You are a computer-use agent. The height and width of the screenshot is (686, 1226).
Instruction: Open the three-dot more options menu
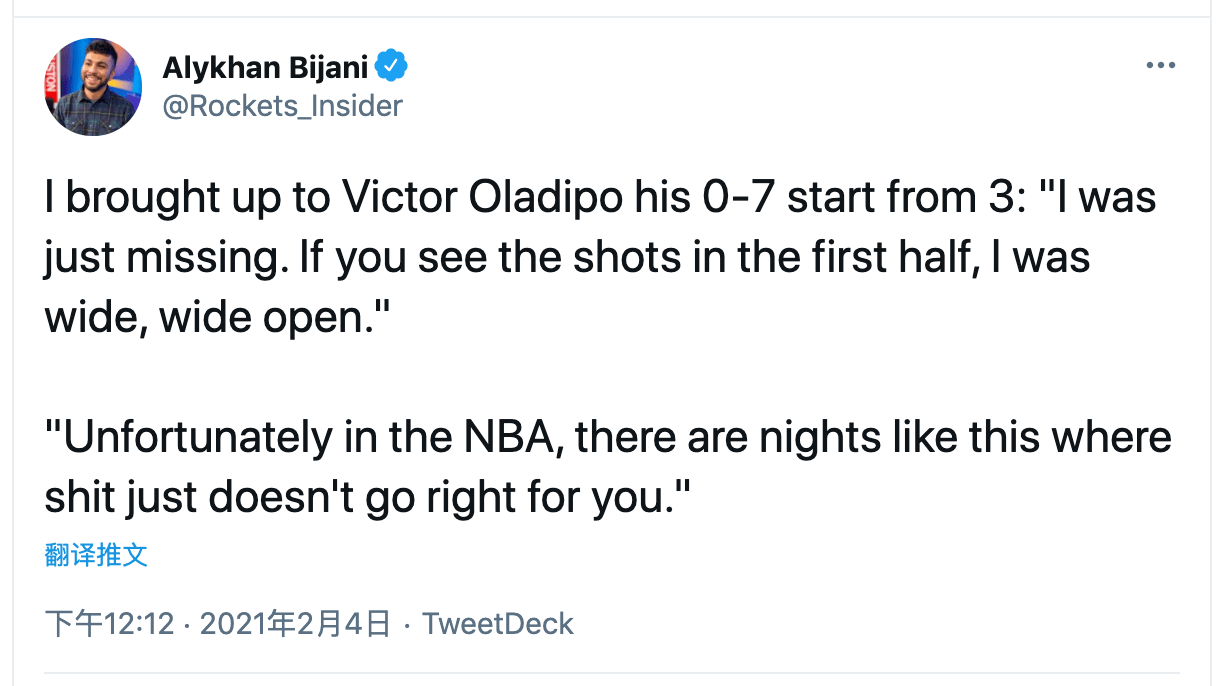click(x=1160, y=66)
